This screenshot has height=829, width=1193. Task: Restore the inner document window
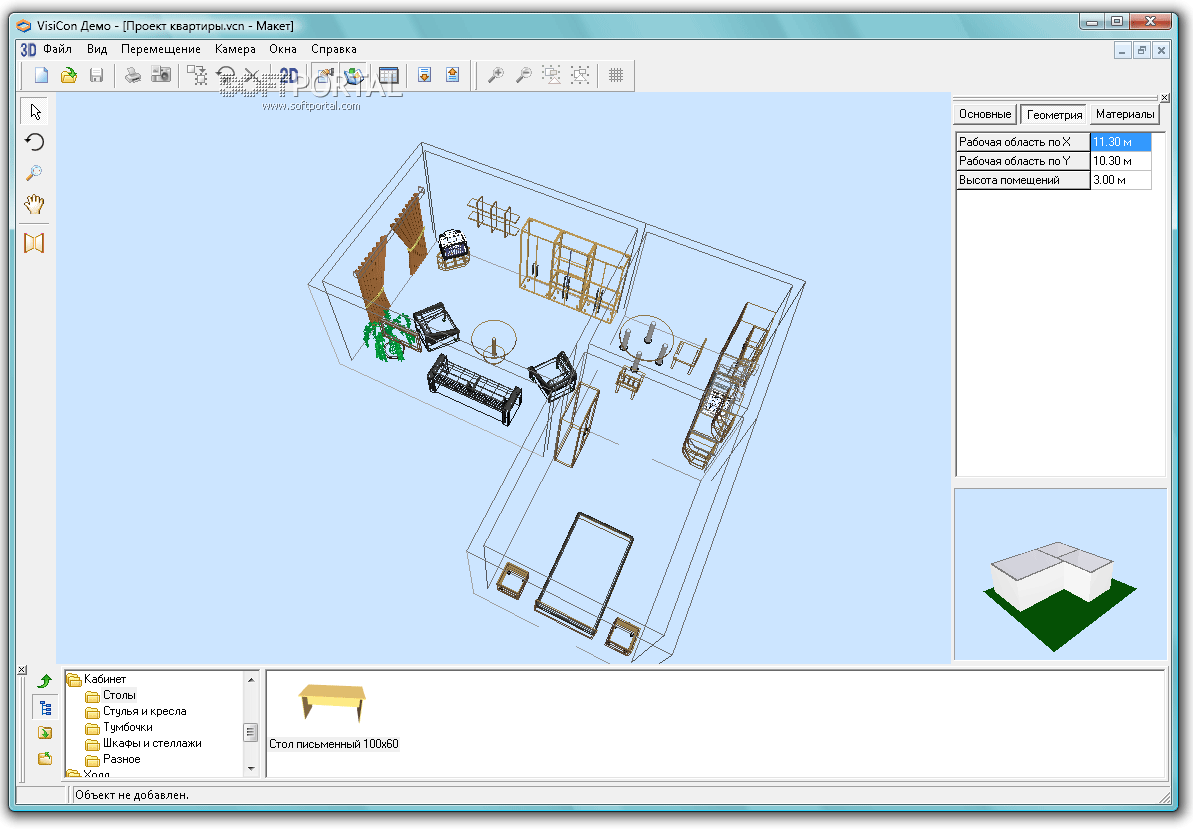[x=1141, y=50]
